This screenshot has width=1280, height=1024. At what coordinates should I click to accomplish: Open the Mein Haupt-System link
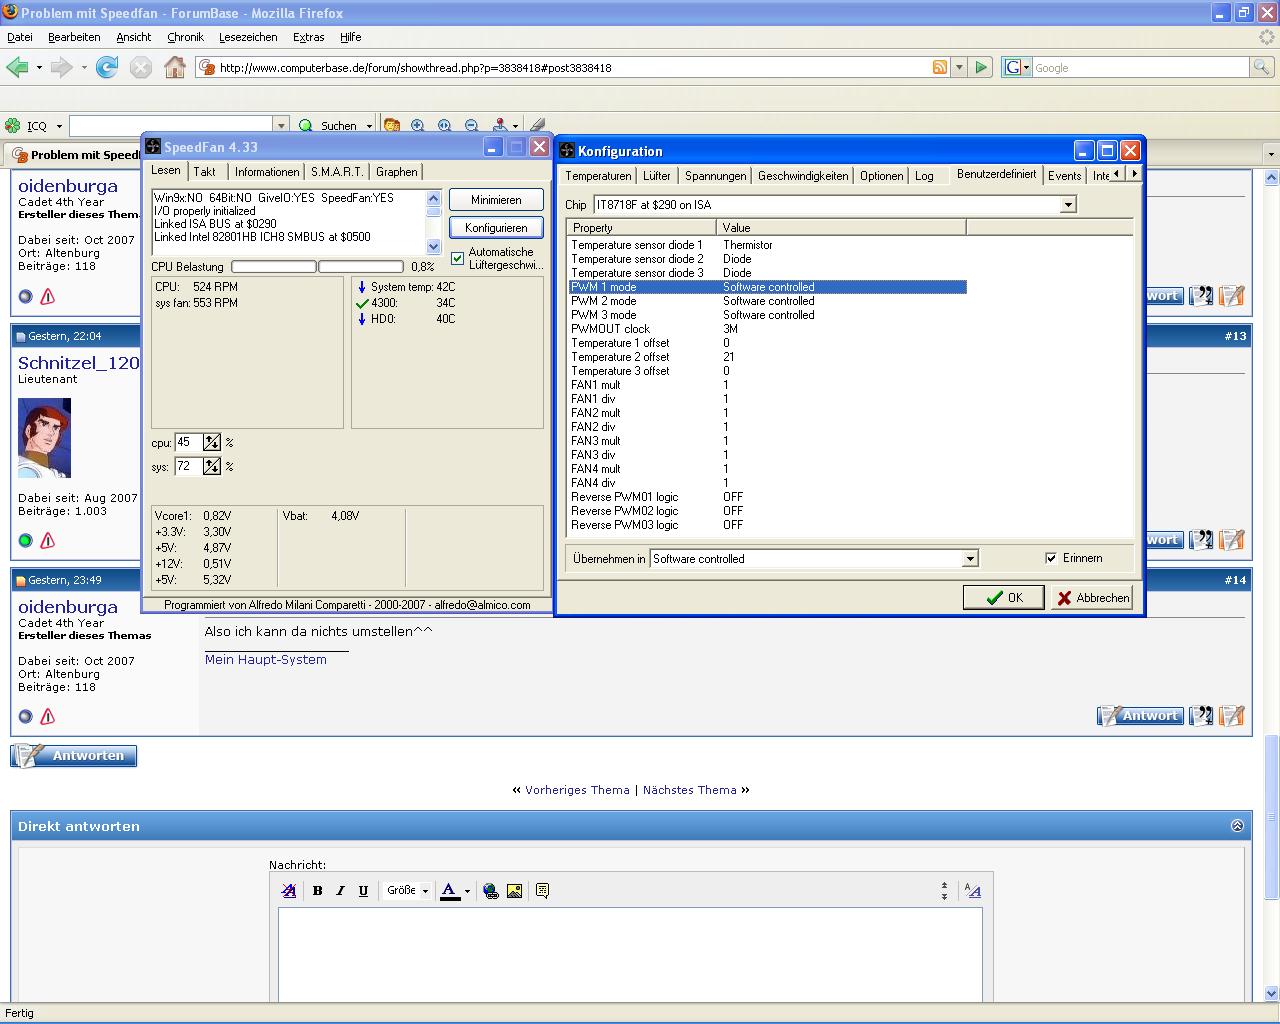tap(266, 659)
